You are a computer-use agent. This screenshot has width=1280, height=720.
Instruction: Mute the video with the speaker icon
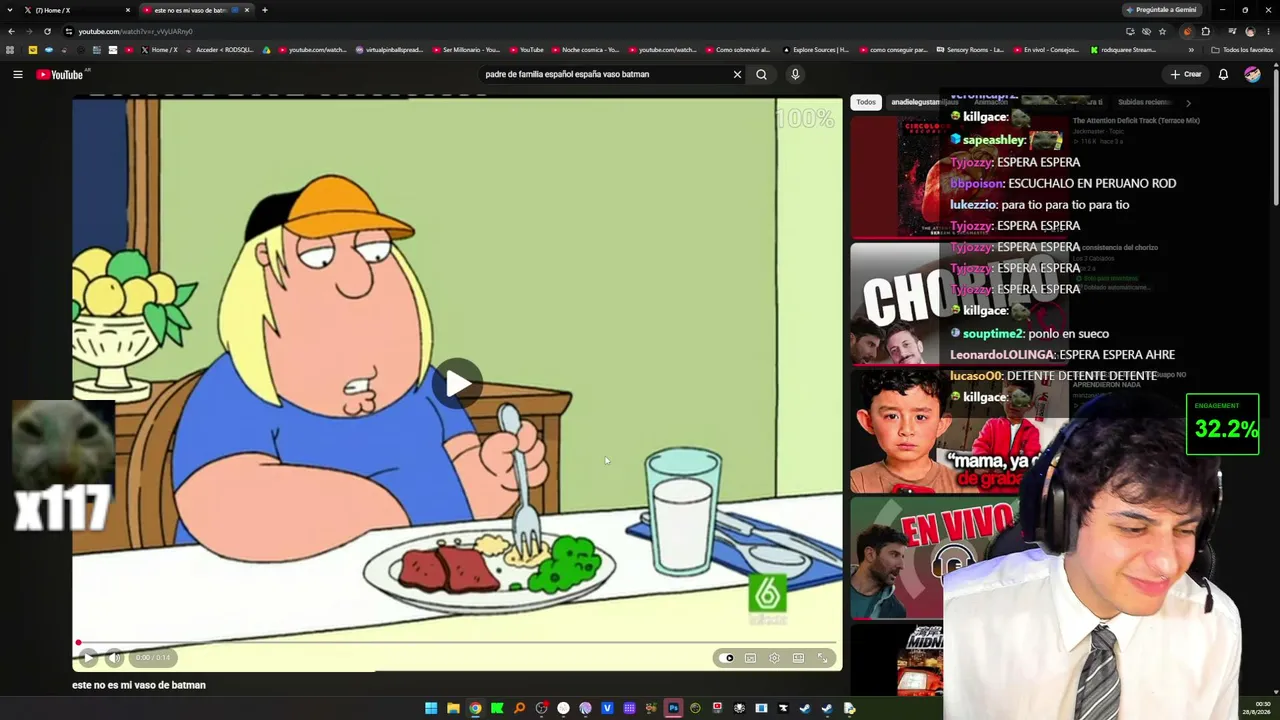tap(115, 657)
